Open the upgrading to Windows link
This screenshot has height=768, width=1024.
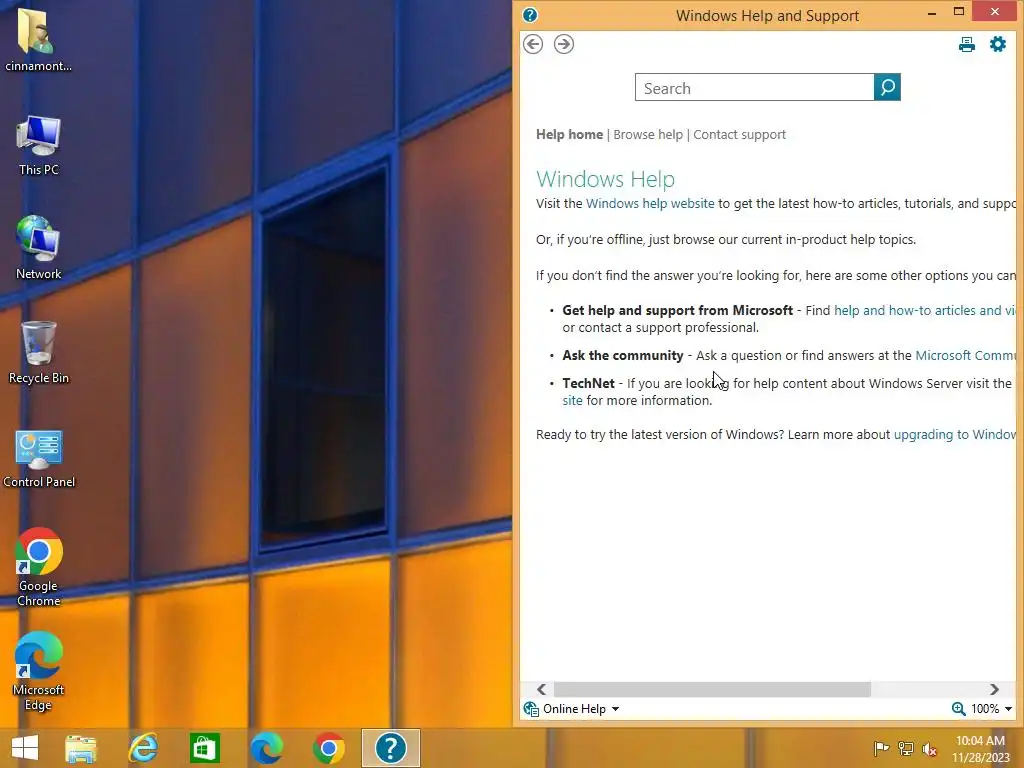pyautogui.click(x=955, y=435)
